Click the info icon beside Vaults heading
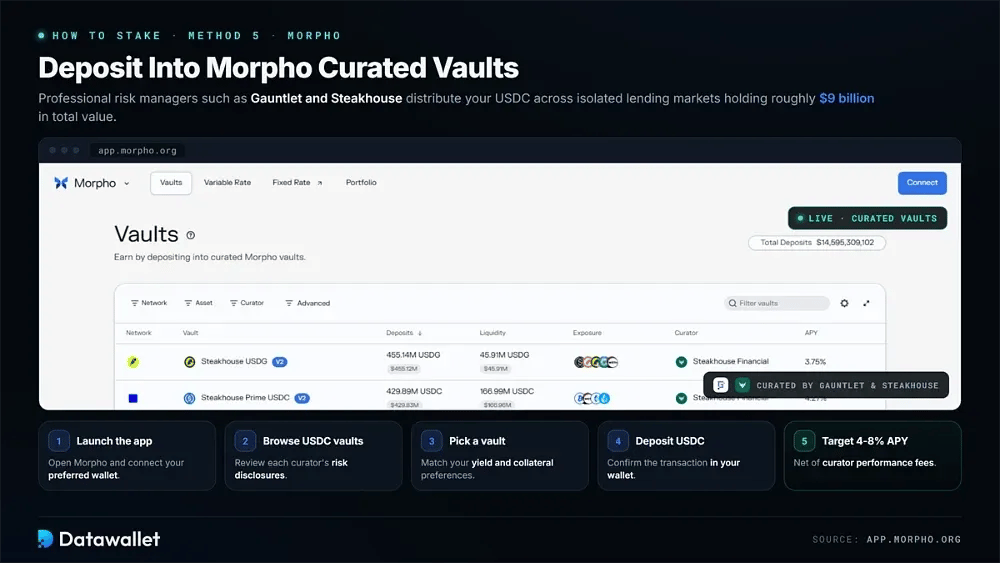 (191, 235)
